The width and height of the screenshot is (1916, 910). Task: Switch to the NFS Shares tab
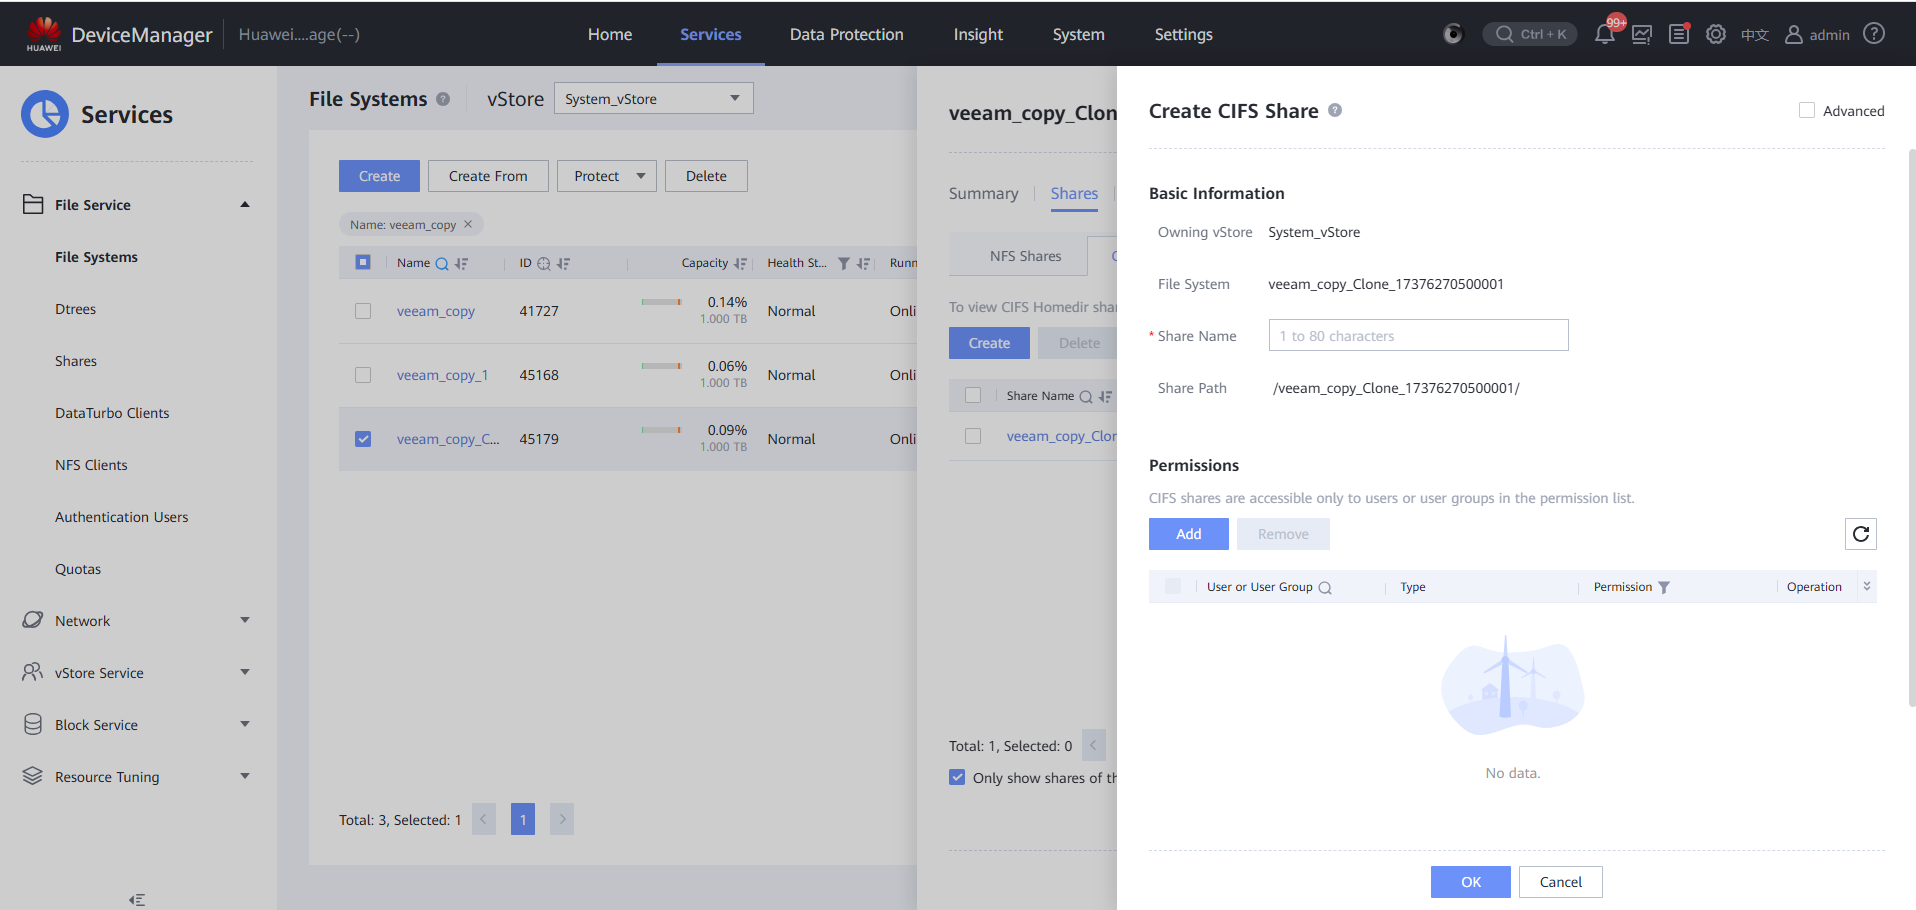click(1025, 256)
